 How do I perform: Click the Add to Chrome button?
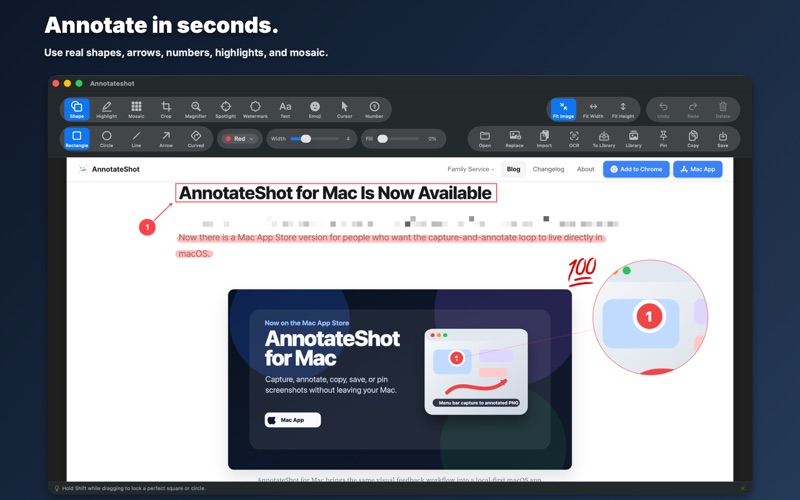tap(636, 169)
